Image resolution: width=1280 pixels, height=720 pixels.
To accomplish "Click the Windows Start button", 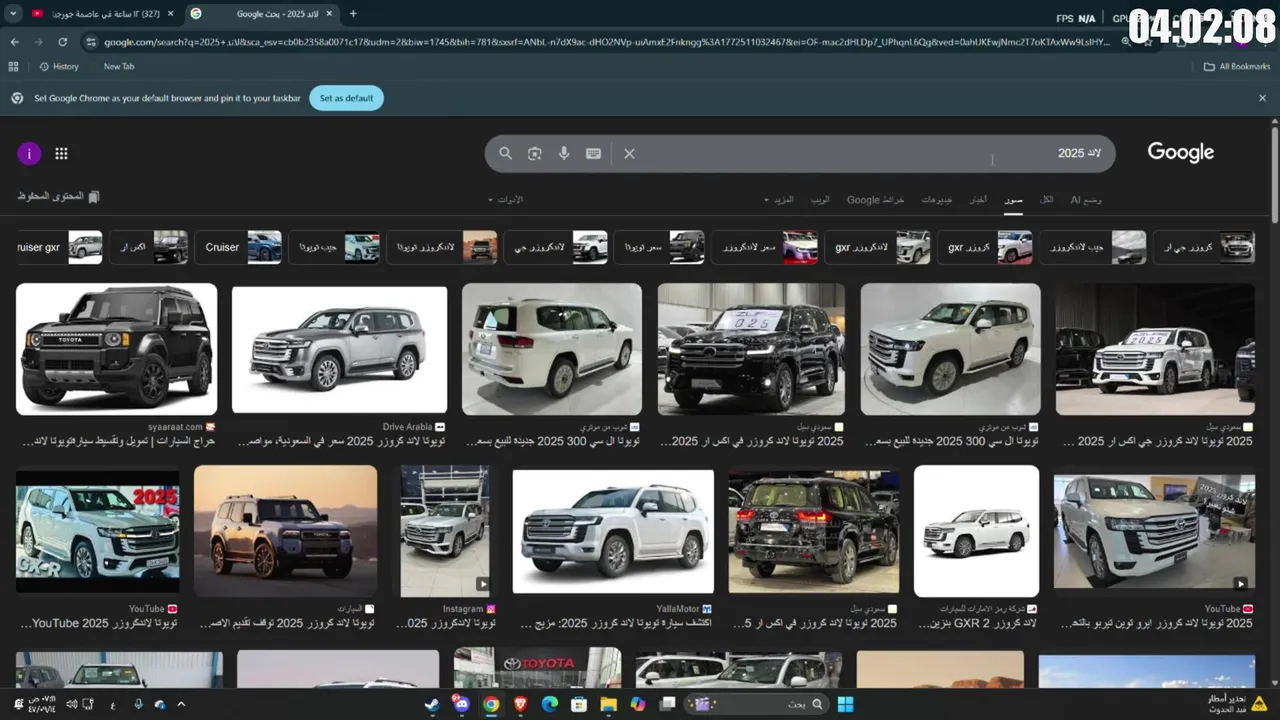I will pos(845,704).
